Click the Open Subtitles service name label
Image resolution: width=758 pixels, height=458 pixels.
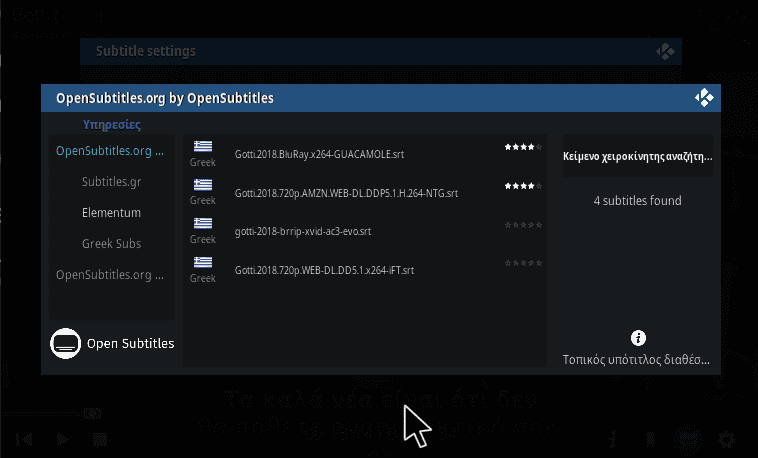(131, 343)
